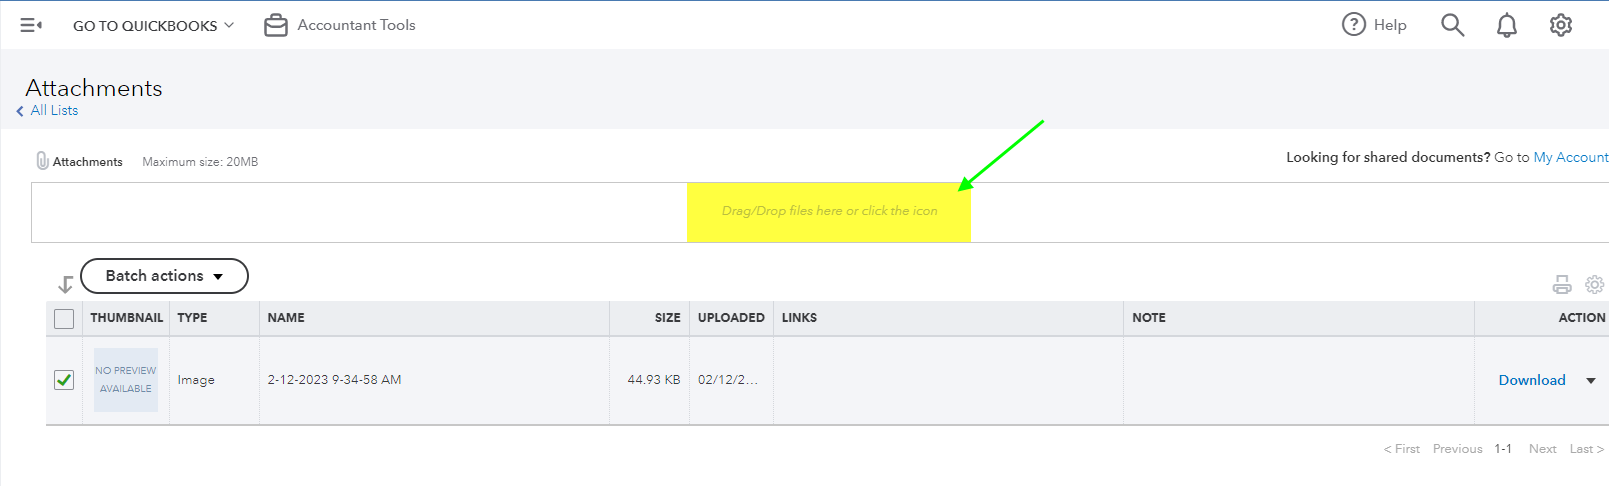Click the print icon above the table
The width and height of the screenshot is (1609, 486).
(x=1561, y=285)
